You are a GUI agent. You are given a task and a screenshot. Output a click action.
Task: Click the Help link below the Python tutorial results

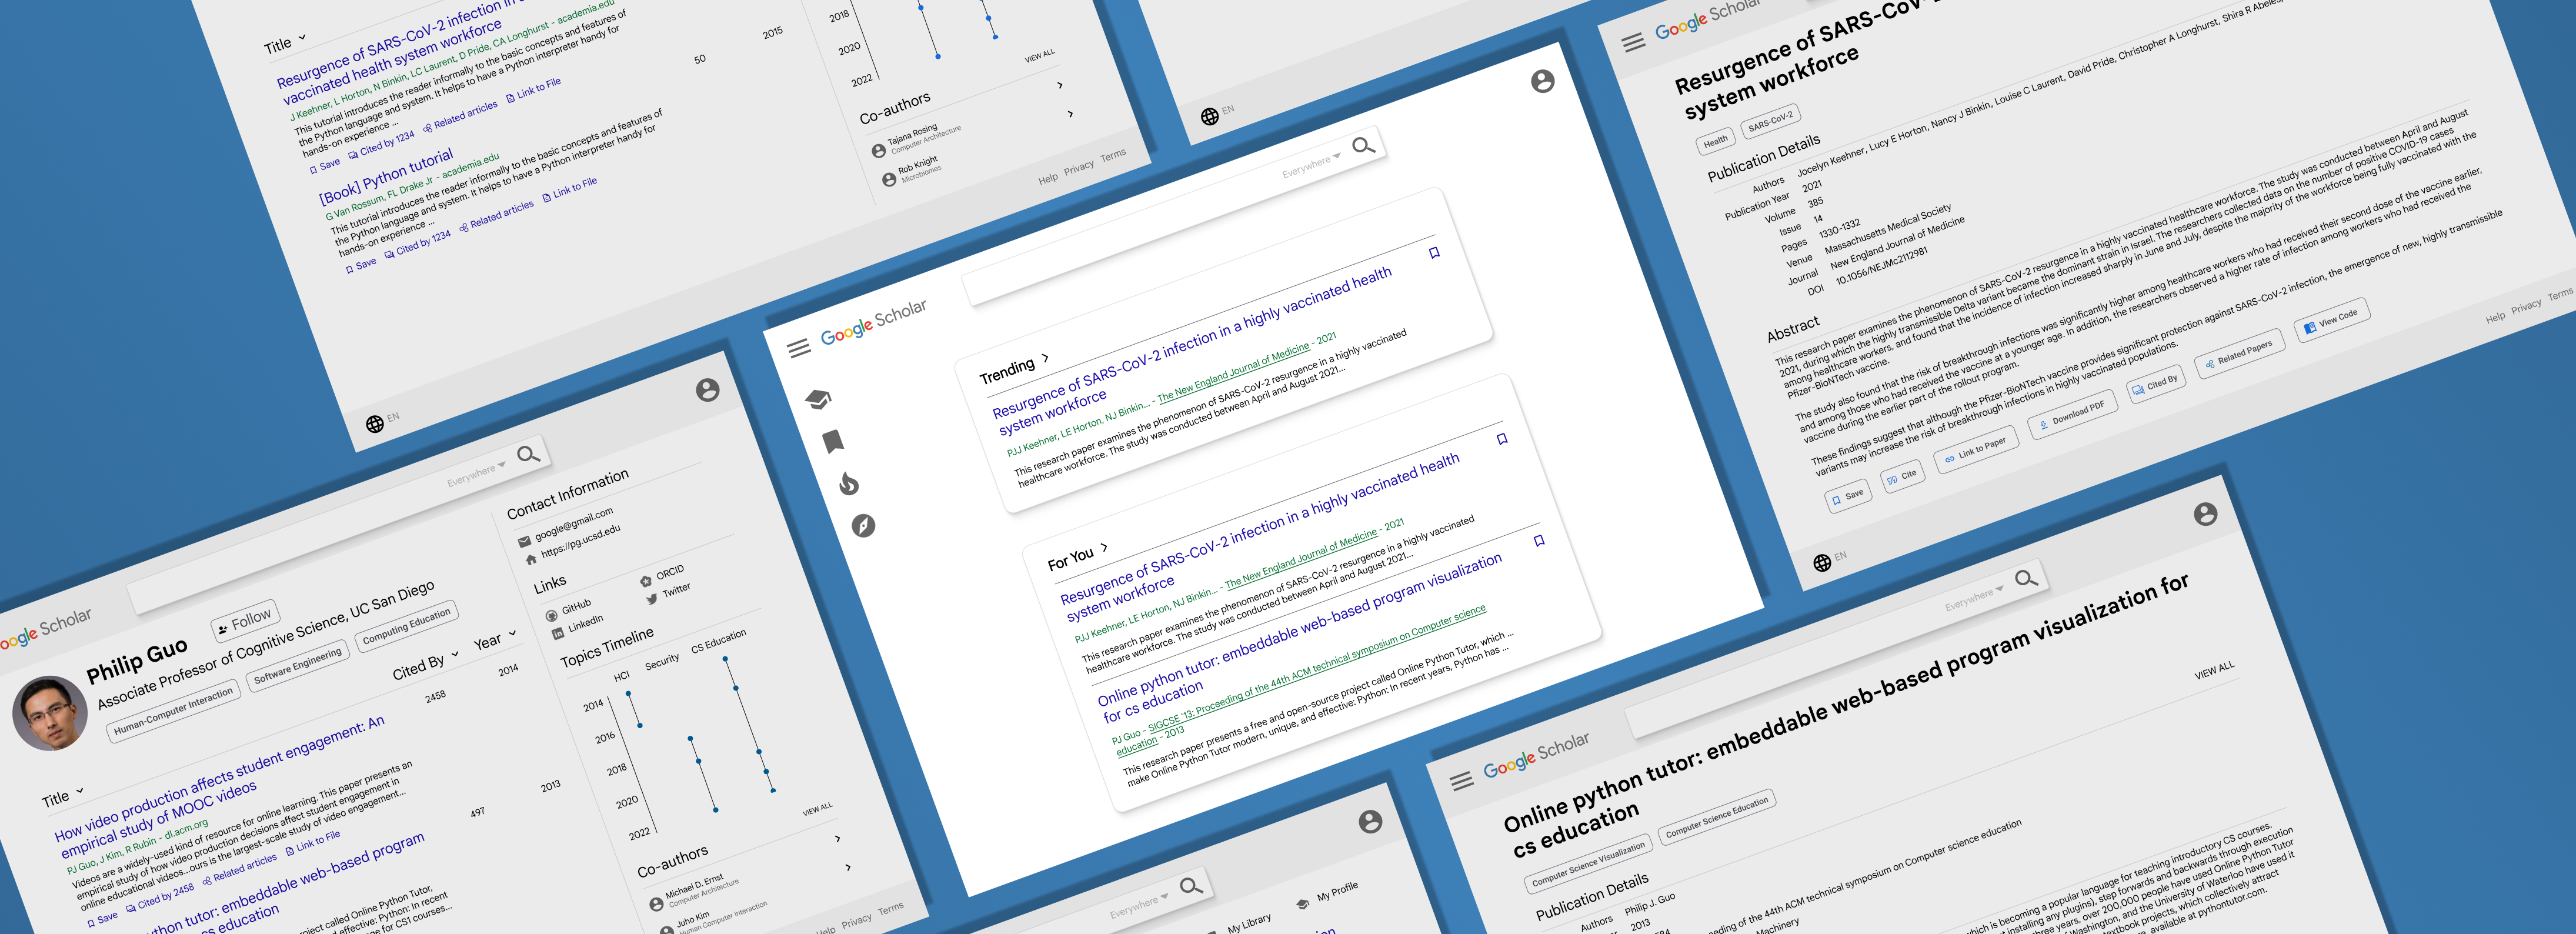1047,179
